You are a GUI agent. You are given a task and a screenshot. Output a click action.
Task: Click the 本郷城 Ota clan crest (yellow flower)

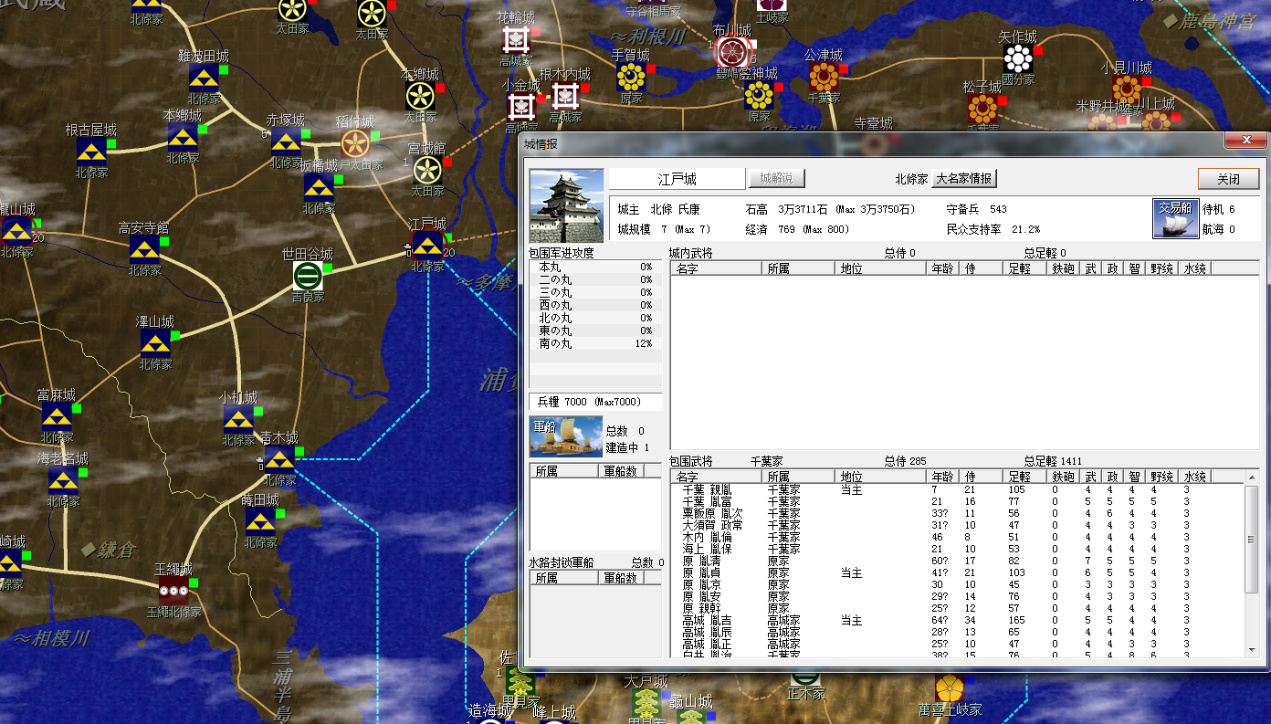(420, 96)
